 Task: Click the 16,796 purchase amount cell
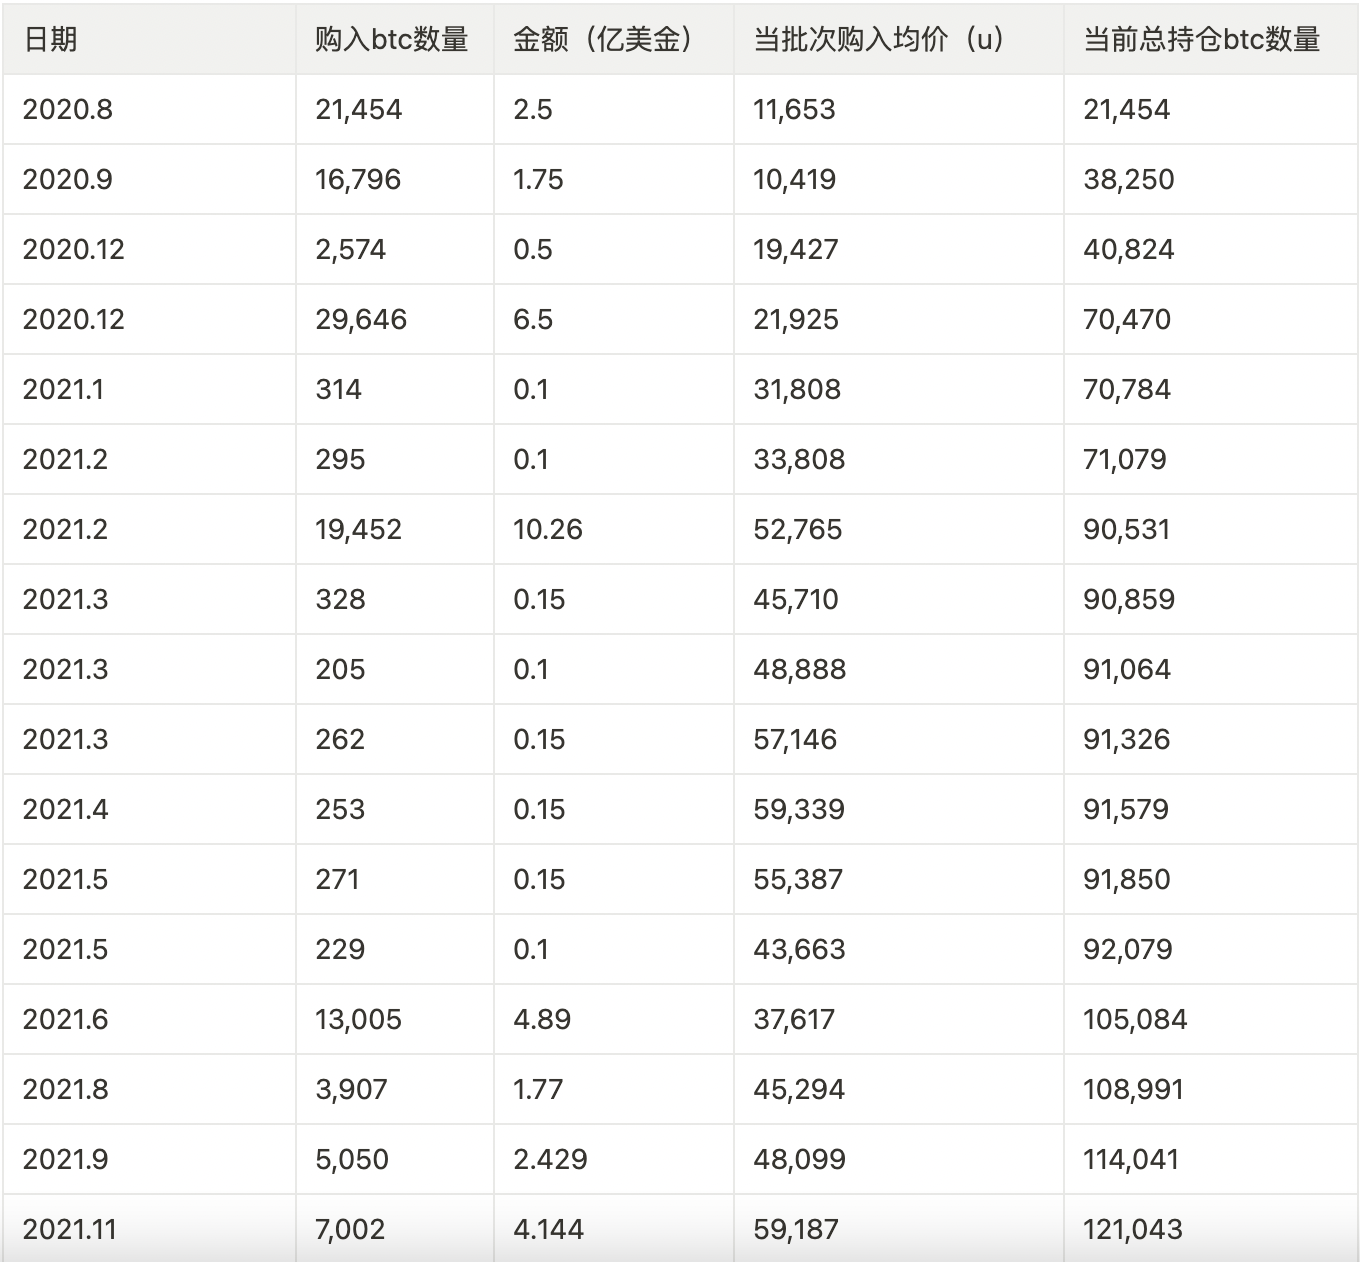(x=358, y=179)
